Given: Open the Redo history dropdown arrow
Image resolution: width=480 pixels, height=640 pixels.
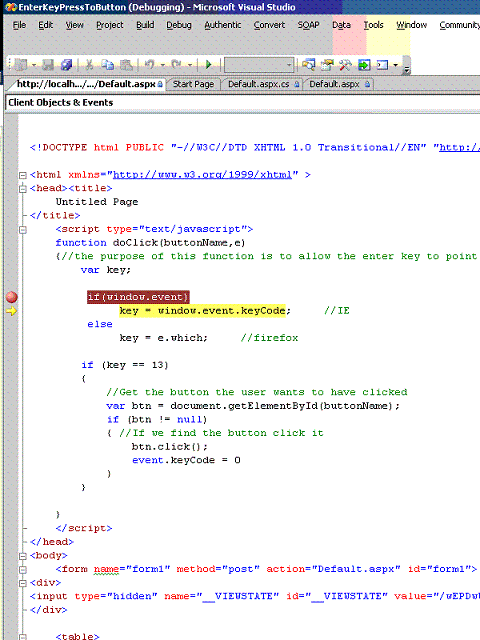Looking at the screenshot, I should pos(189,65).
